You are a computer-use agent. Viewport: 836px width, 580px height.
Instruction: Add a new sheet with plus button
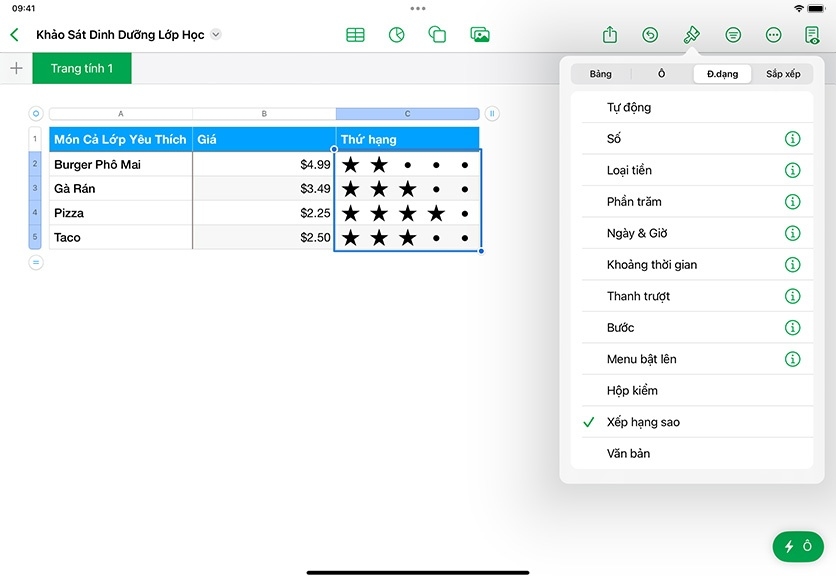(x=16, y=69)
